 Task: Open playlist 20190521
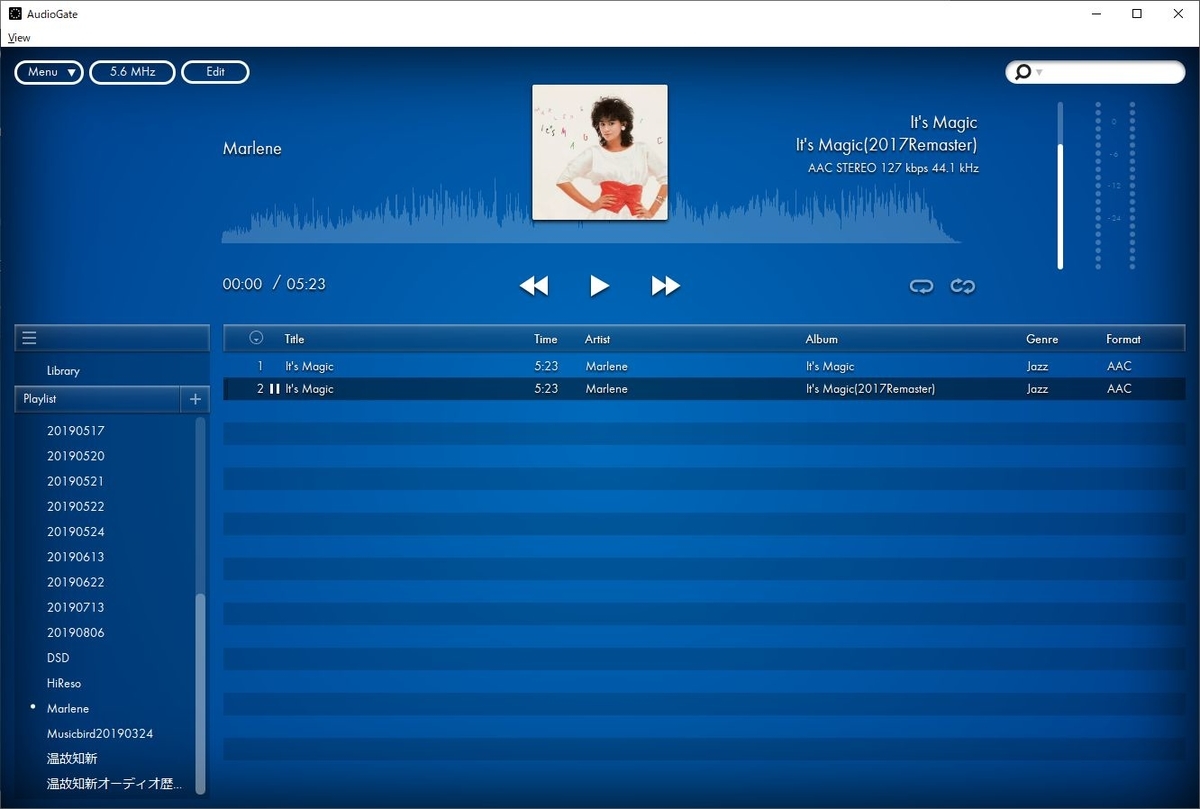(76, 481)
